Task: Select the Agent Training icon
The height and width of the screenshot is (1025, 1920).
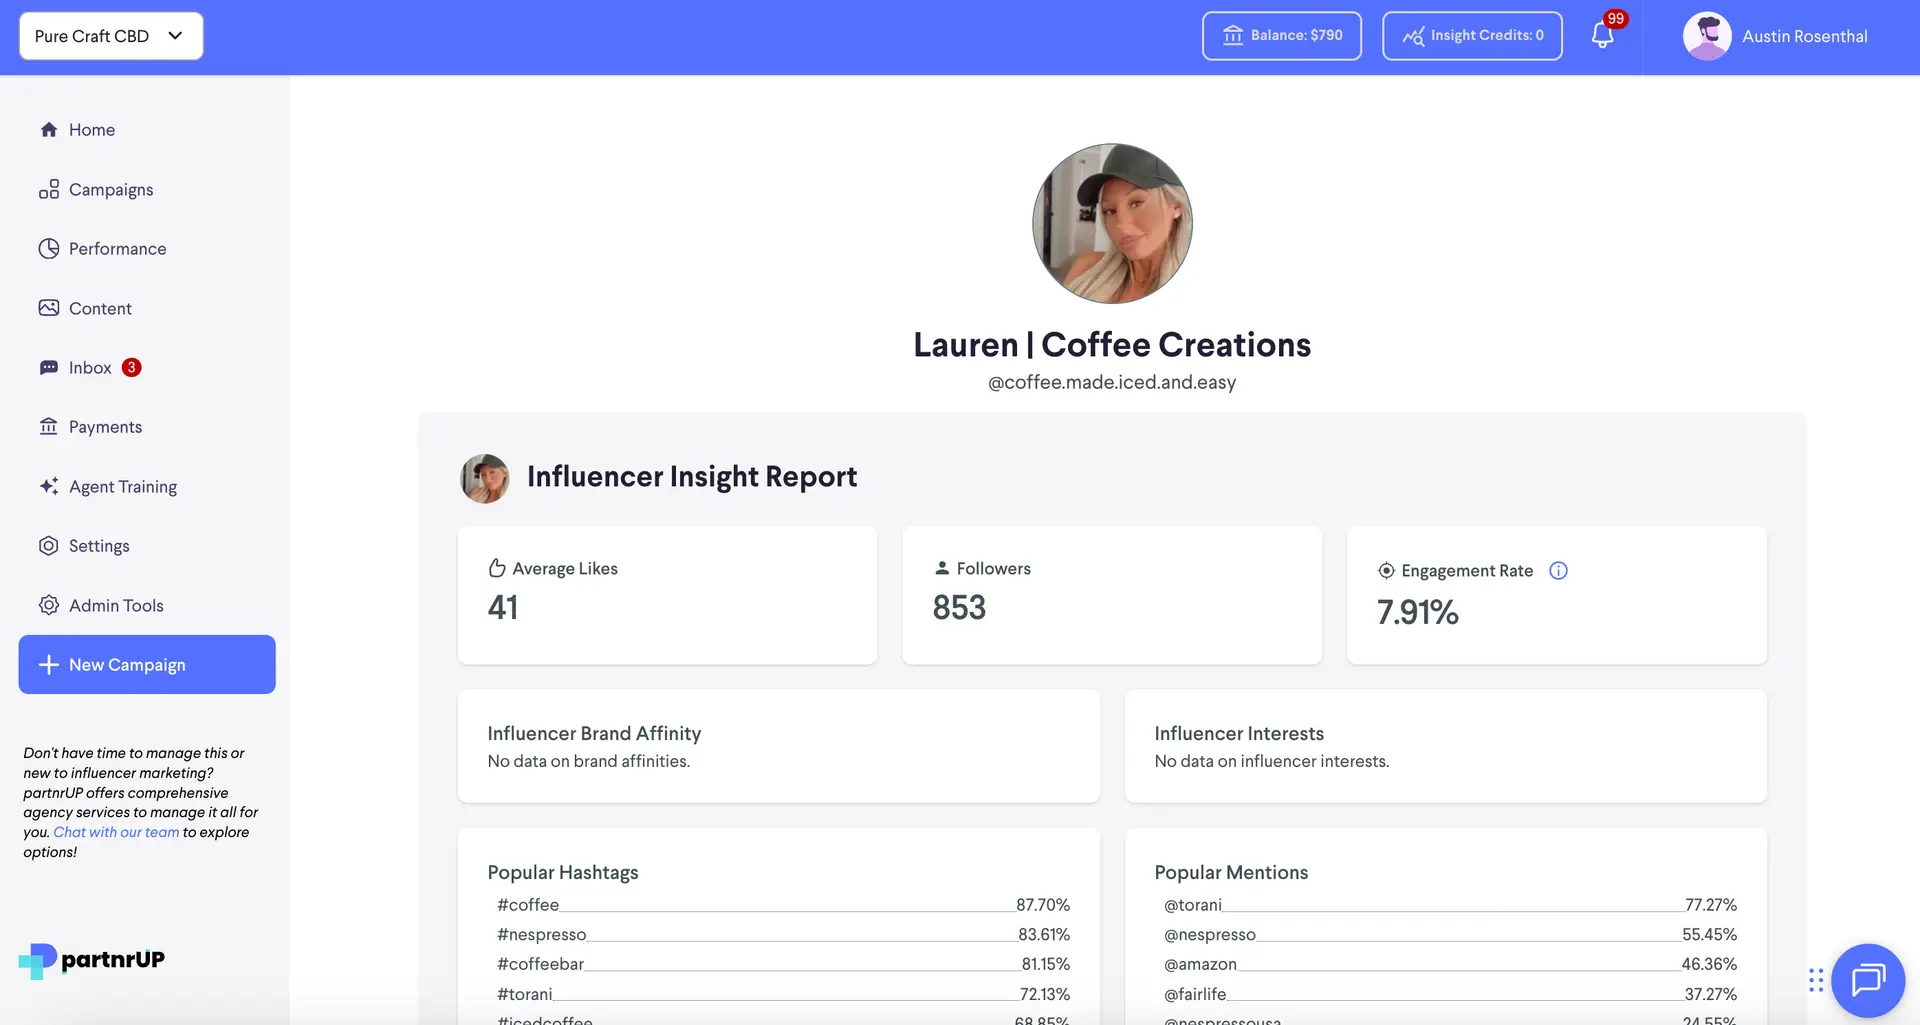Action: tap(49, 486)
